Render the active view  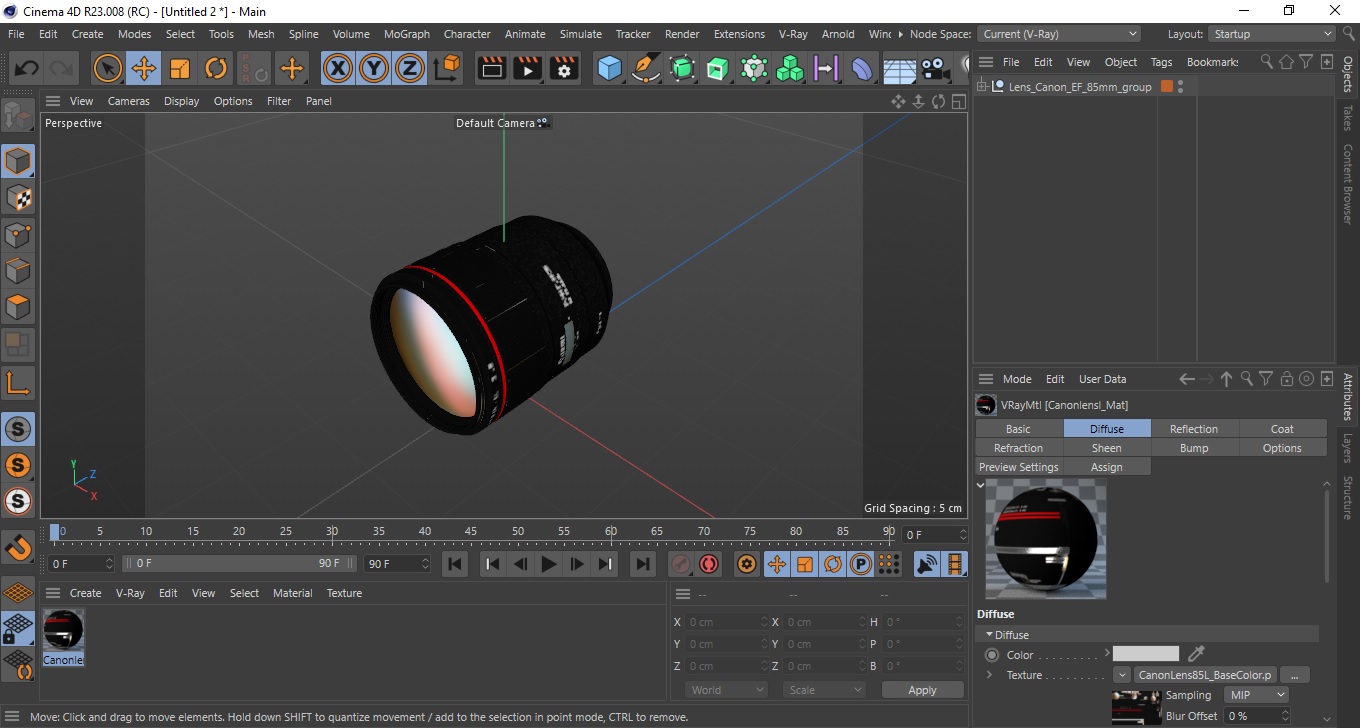491,68
